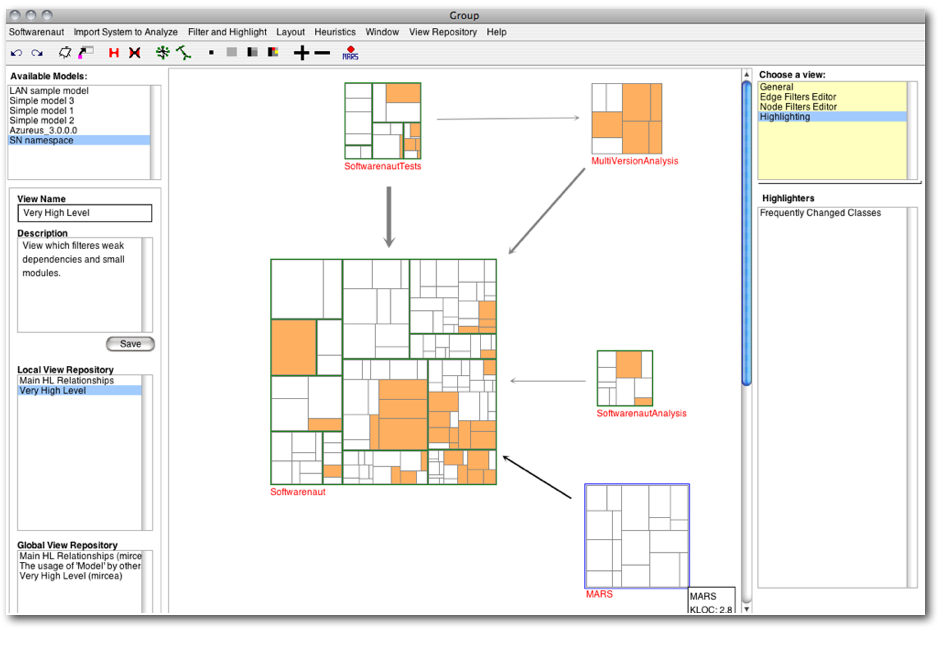This screenshot has height=649, width=940.
Task: Open the View Repository menu
Action: pos(442,32)
